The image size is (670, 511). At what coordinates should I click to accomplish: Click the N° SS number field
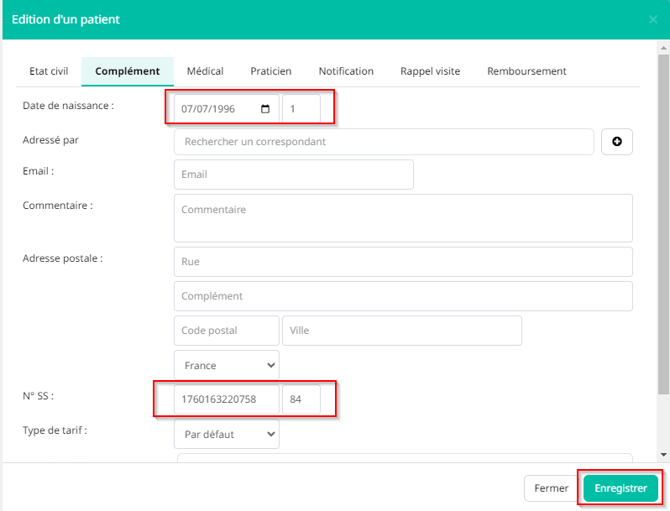tap(226, 400)
